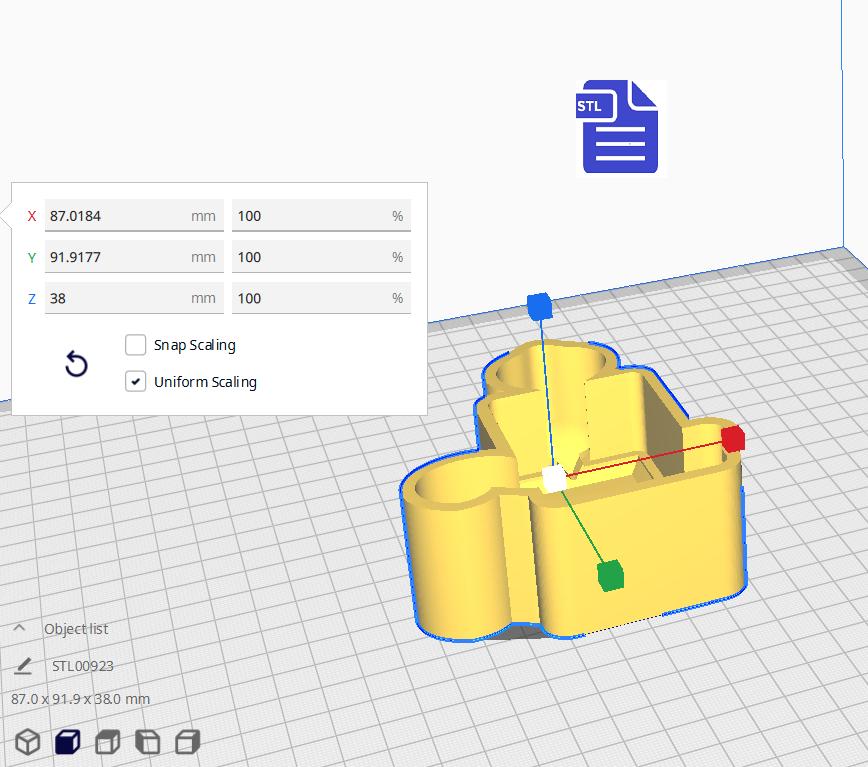Select the 3D perspective view cube icon
The image size is (868, 767).
(x=28, y=741)
